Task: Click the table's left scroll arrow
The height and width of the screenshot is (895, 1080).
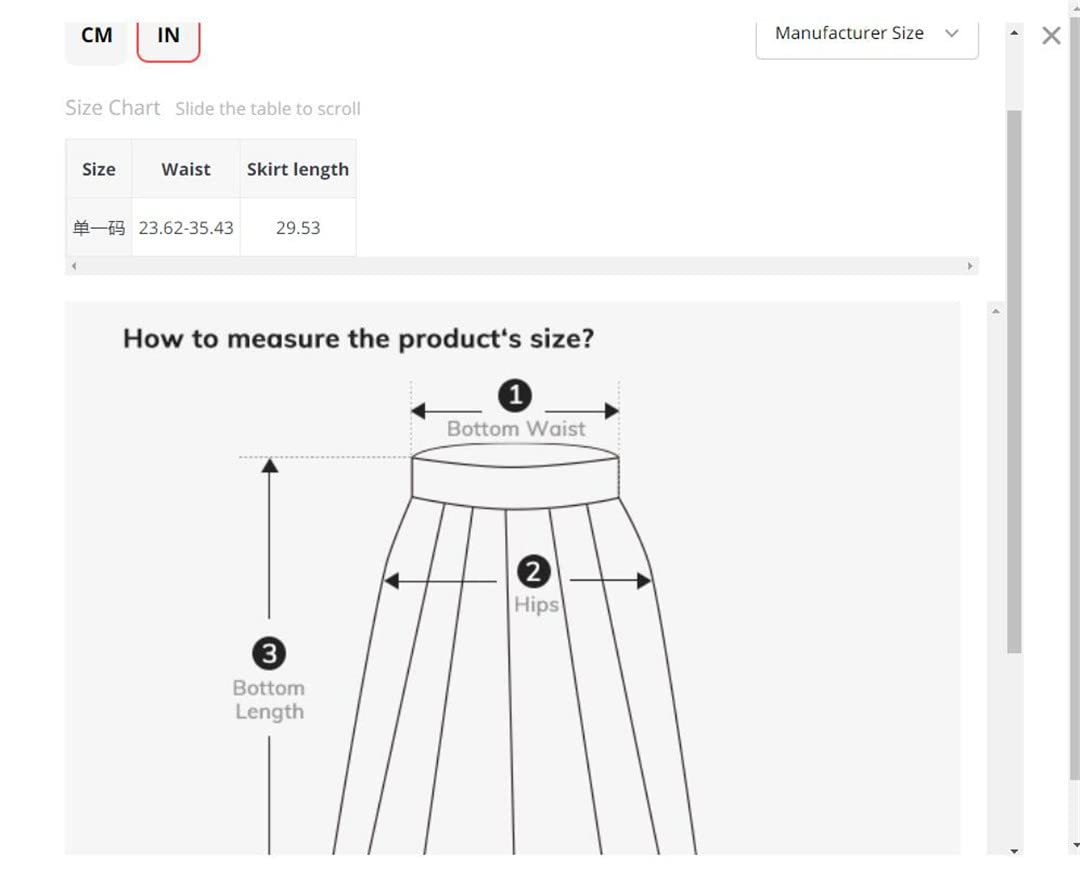Action: pyautogui.click(x=74, y=266)
